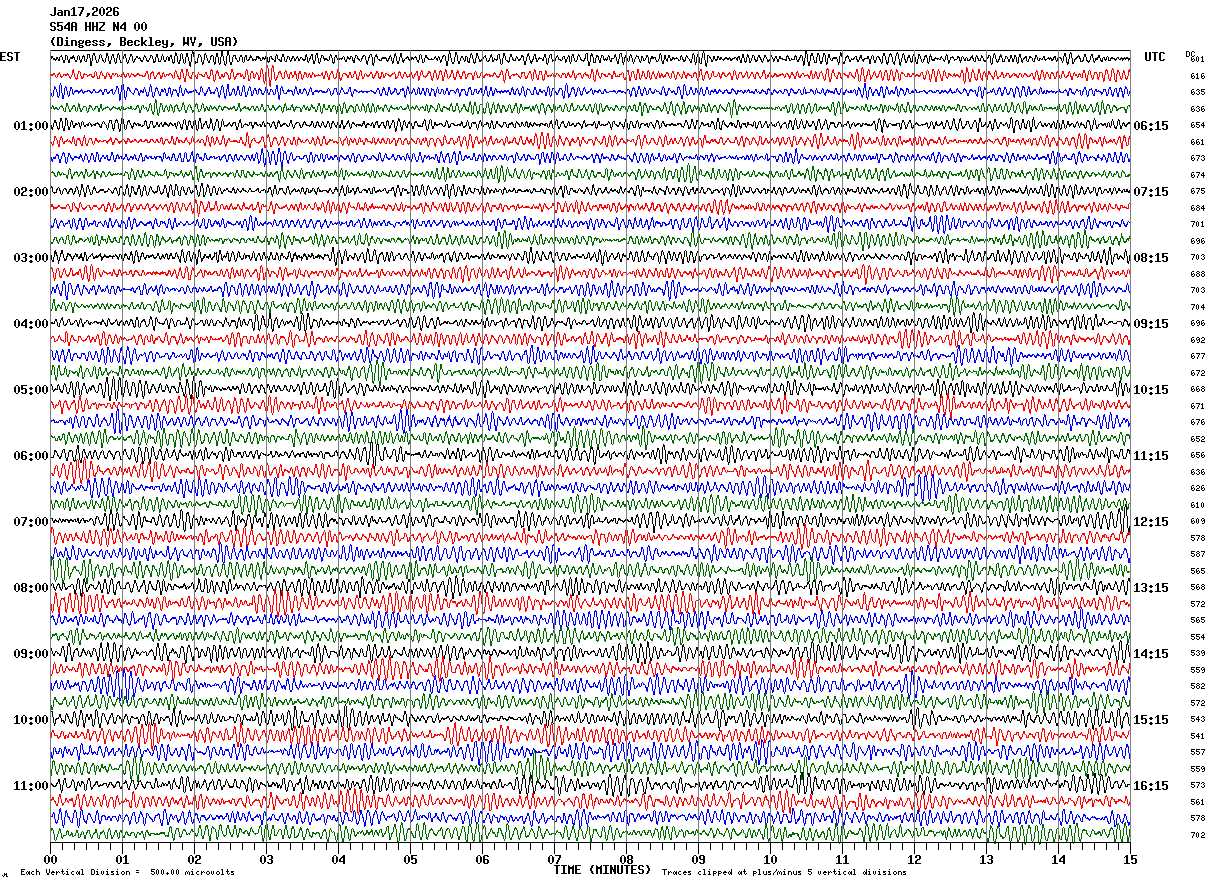
Task: Click DC offset value 702
Action: coord(1198,835)
